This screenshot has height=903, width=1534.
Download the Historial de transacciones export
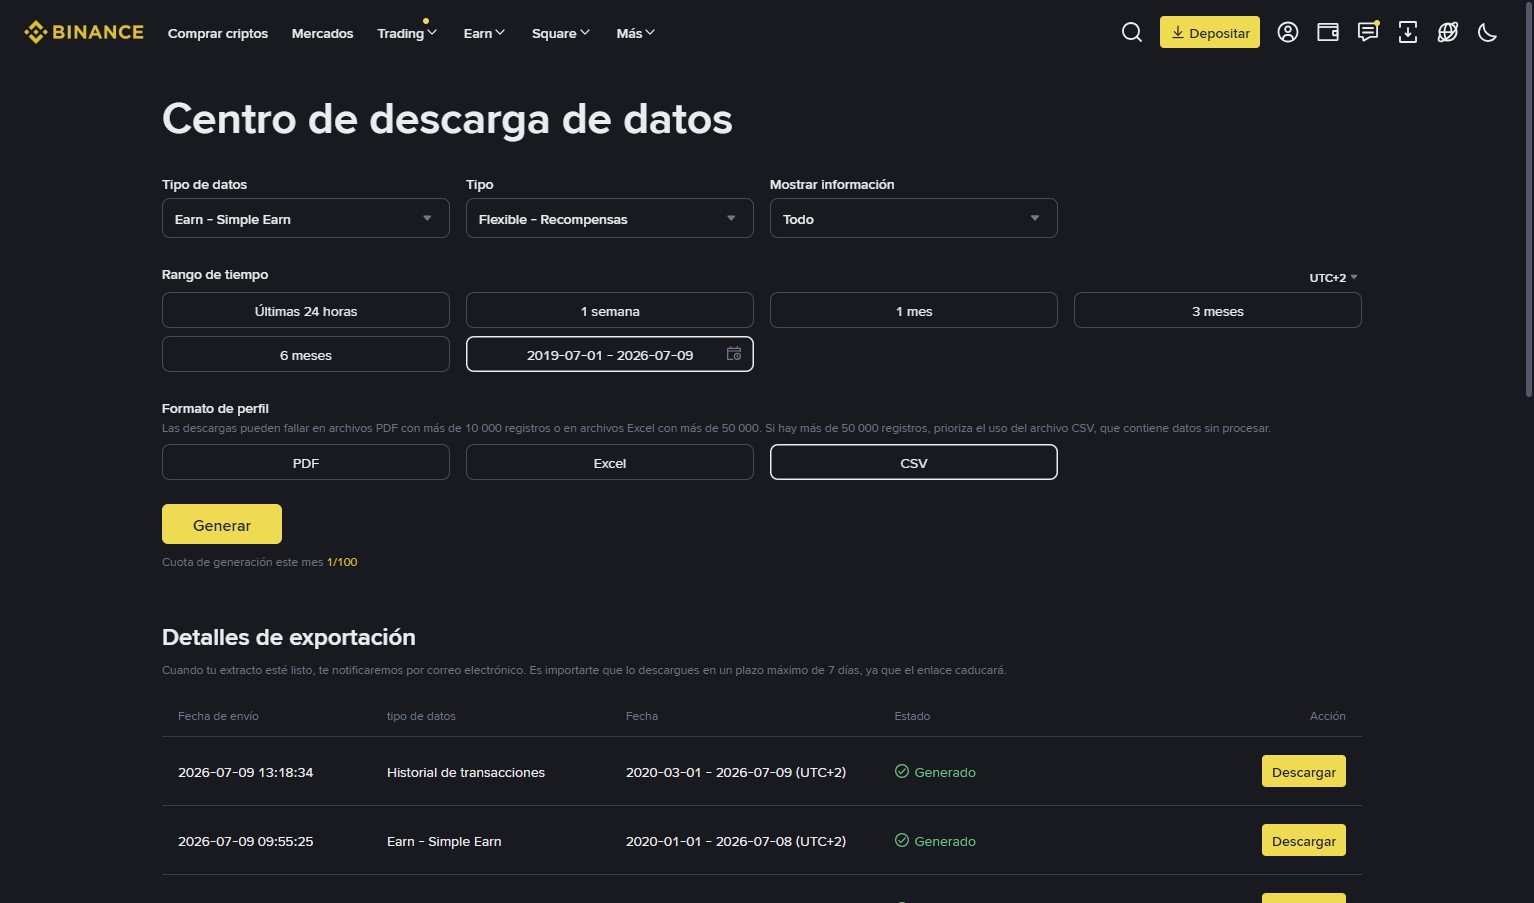(x=1304, y=771)
